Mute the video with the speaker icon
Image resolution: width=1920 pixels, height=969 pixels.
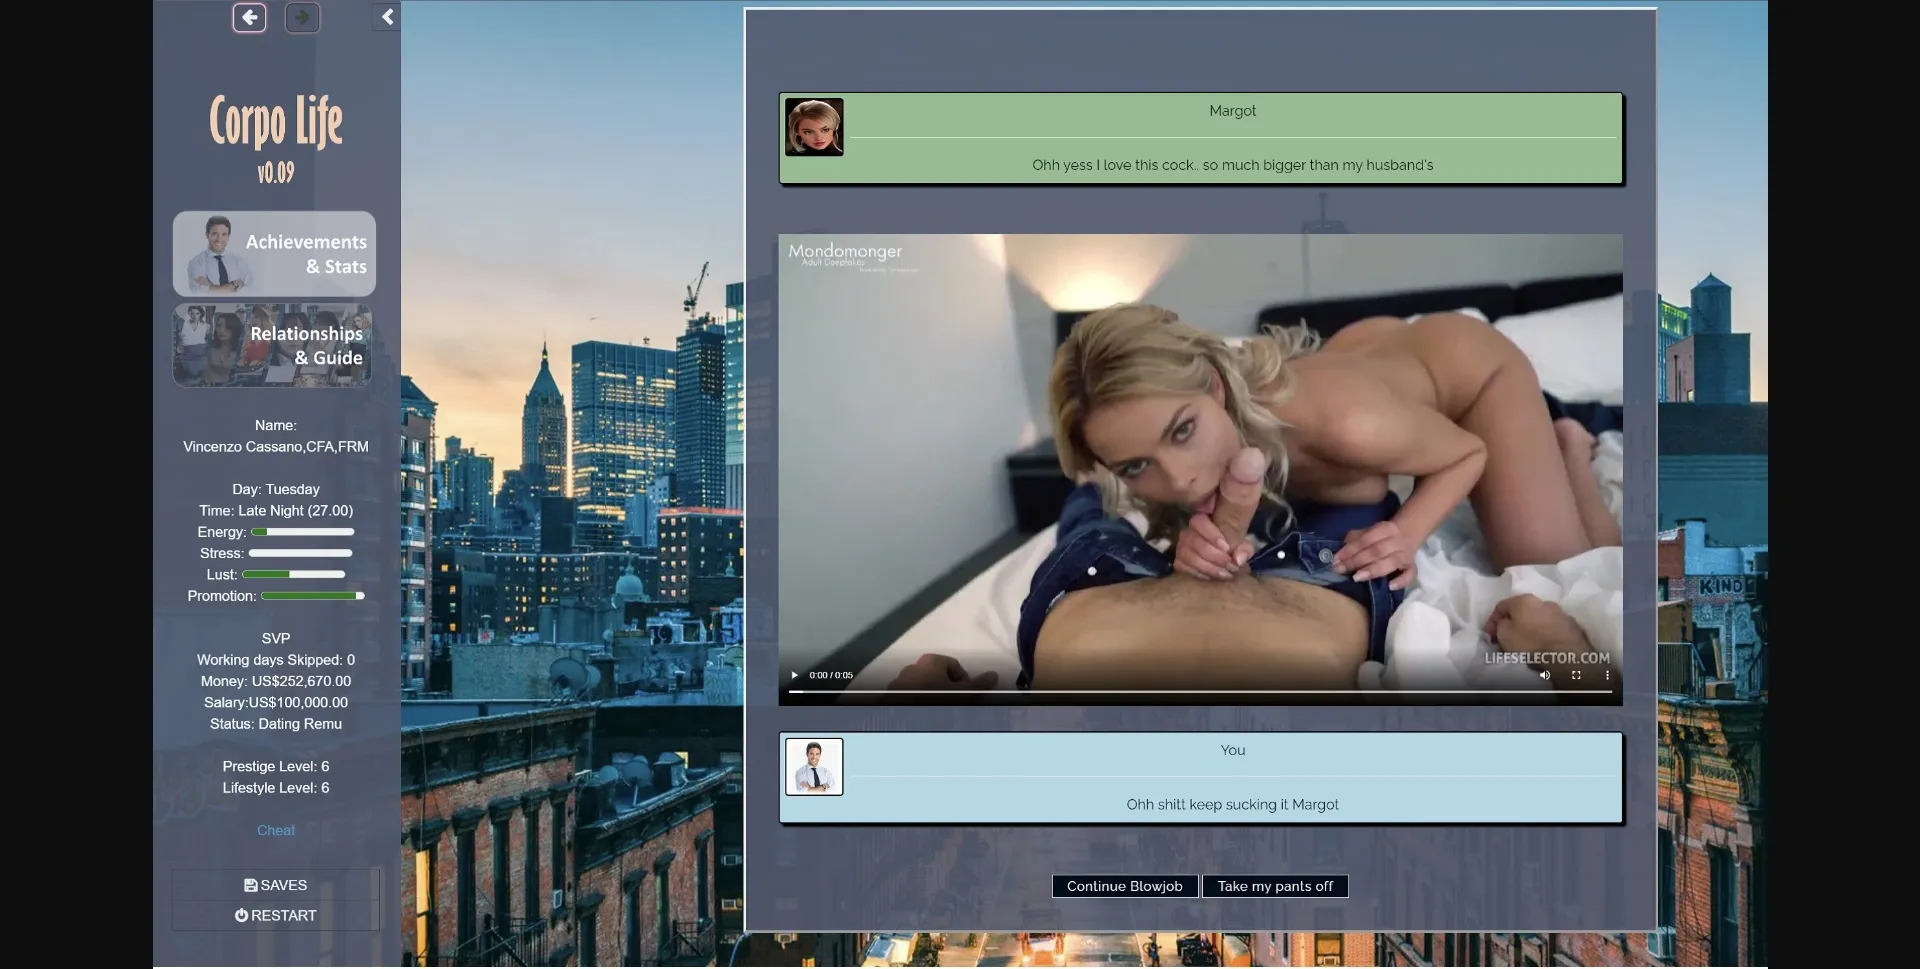tap(1544, 675)
